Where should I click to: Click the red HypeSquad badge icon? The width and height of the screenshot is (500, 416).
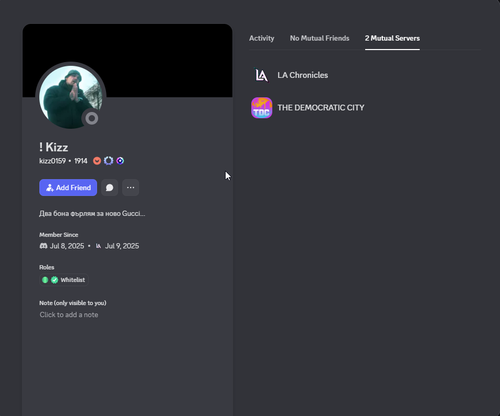point(97,161)
